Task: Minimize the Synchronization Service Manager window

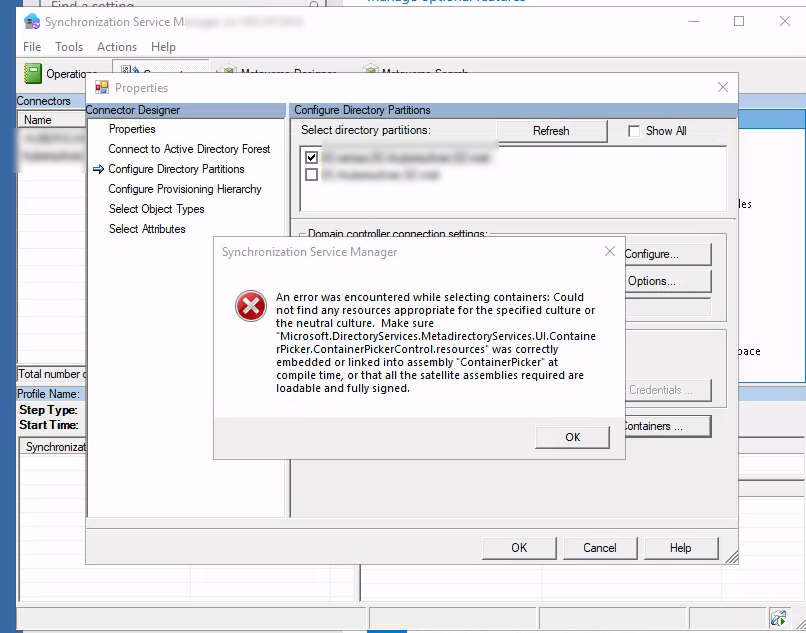Action: (694, 21)
